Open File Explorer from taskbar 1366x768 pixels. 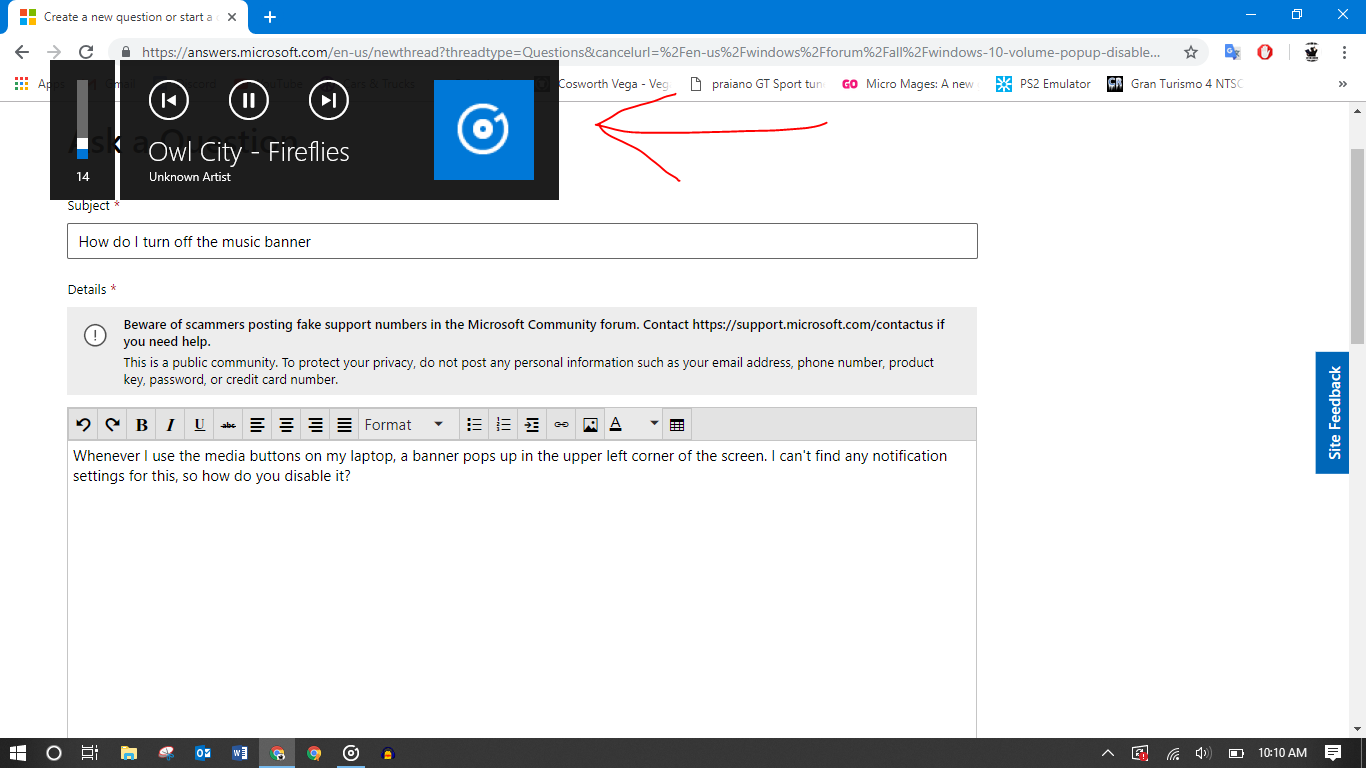click(x=128, y=753)
